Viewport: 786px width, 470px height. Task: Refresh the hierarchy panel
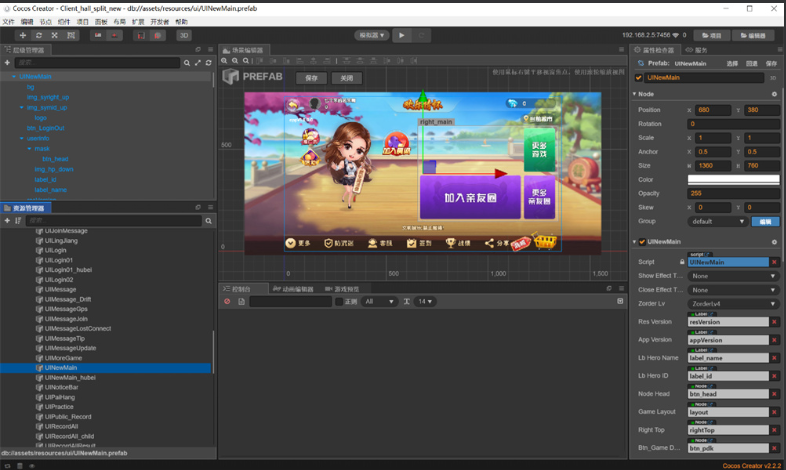pyautogui.click(x=209, y=63)
